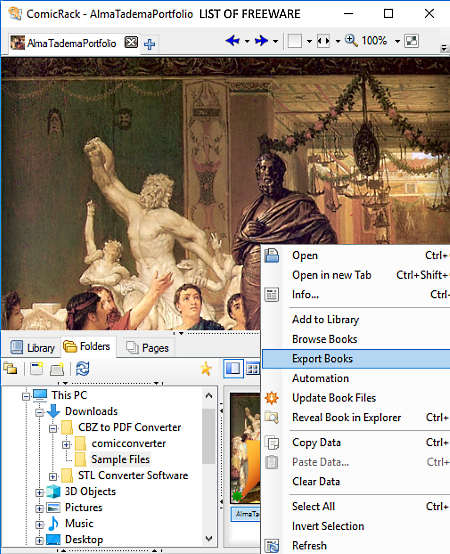This screenshot has width=450, height=554.
Task: Expand the Desktop node
Action: point(39,541)
